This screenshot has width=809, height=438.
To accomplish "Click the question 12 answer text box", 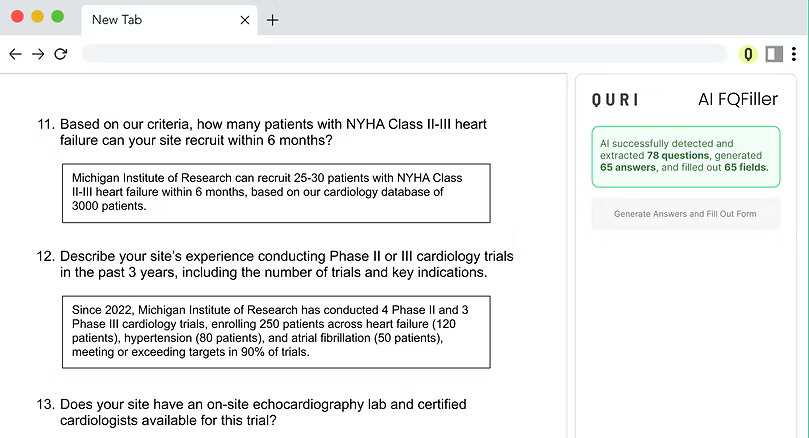I will 275,331.
